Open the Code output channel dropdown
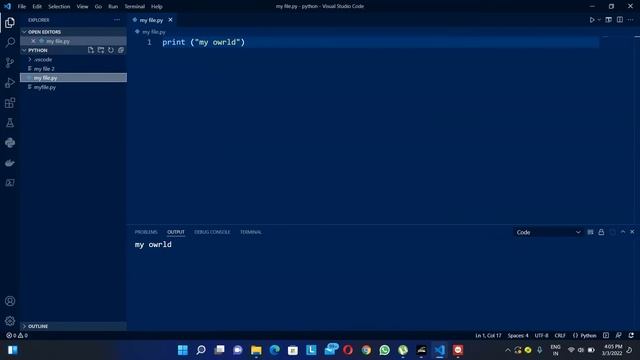 (548, 232)
